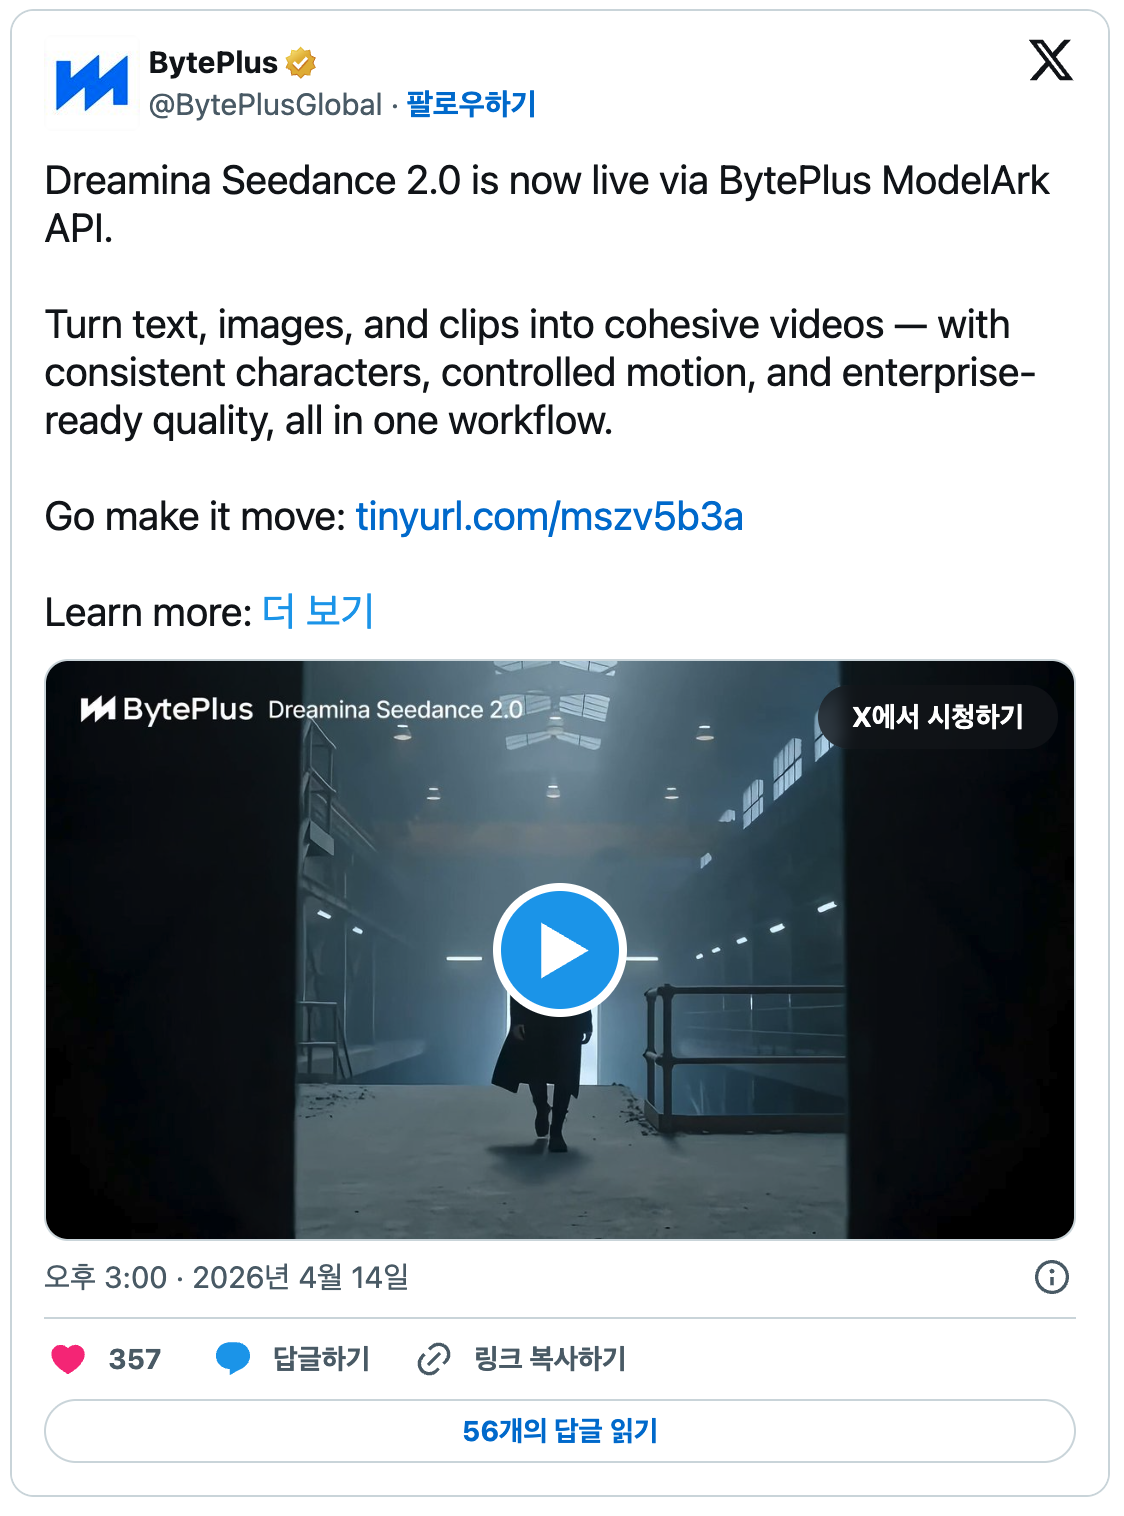Open the tinyurl.com/mszv5b3a link
Image resolution: width=1124 pixels, height=1516 pixels.
click(549, 517)
